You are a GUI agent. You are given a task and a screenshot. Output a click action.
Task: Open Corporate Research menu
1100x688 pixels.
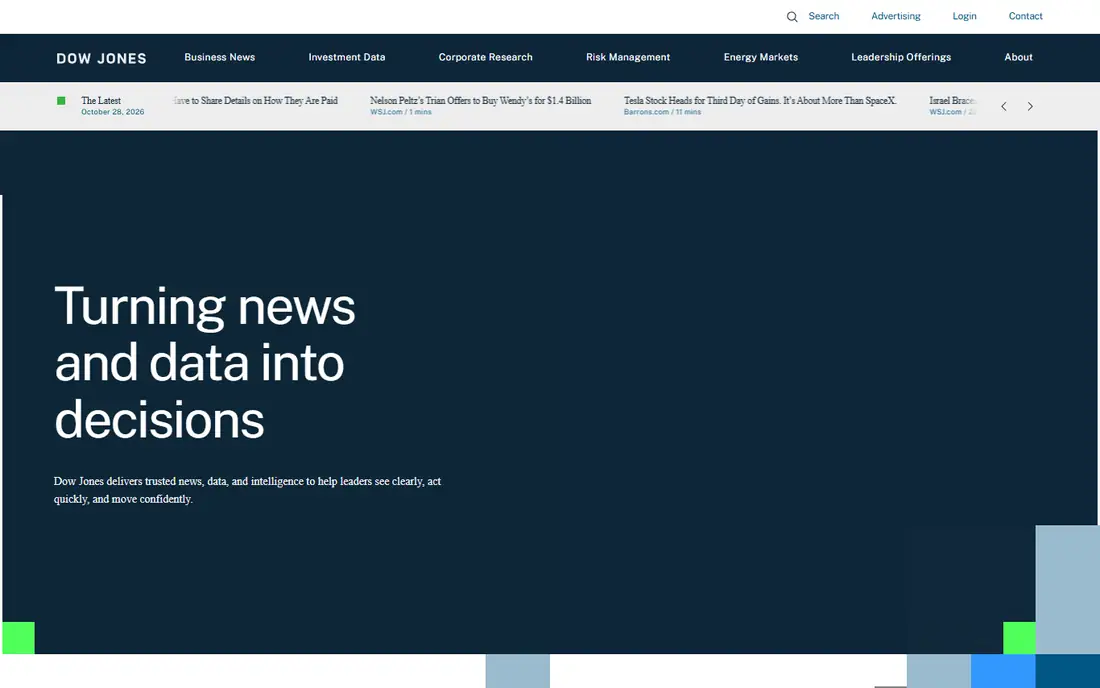click(485, 58)
